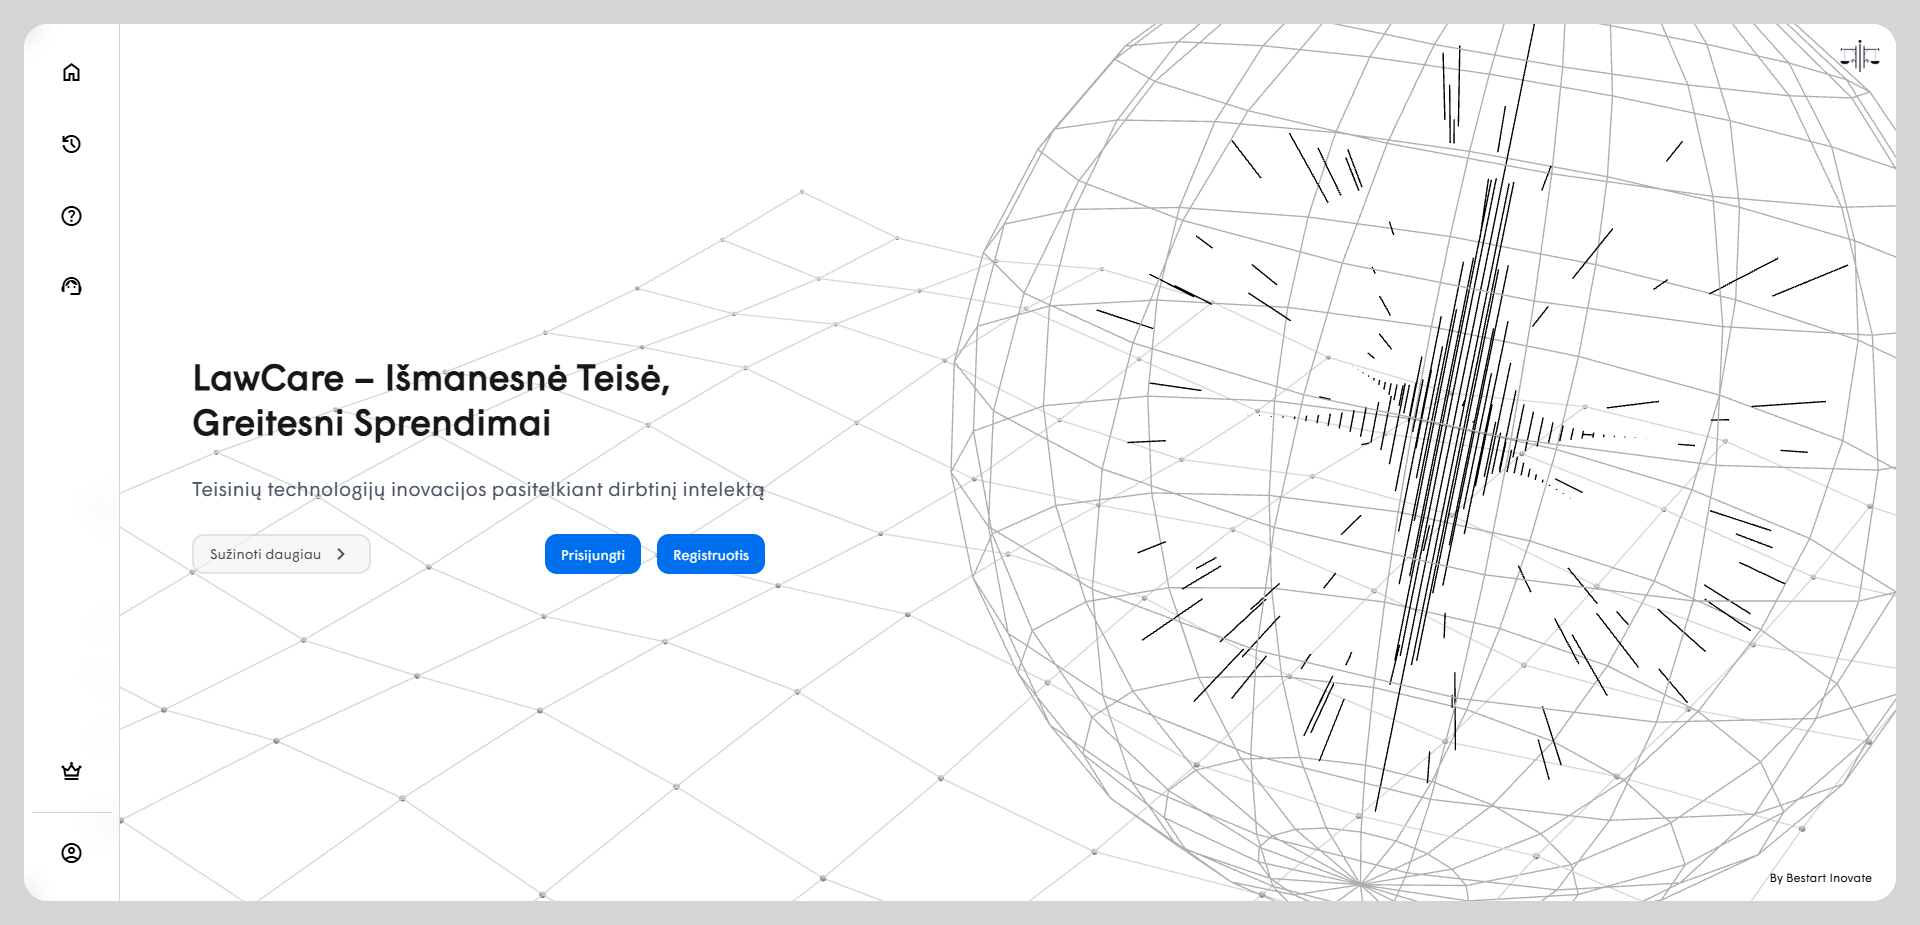Click the dense black line cluster in globe
The height and width of the screenshot is (925, 1920).
pyautogui.click(x=1450, y=420)
